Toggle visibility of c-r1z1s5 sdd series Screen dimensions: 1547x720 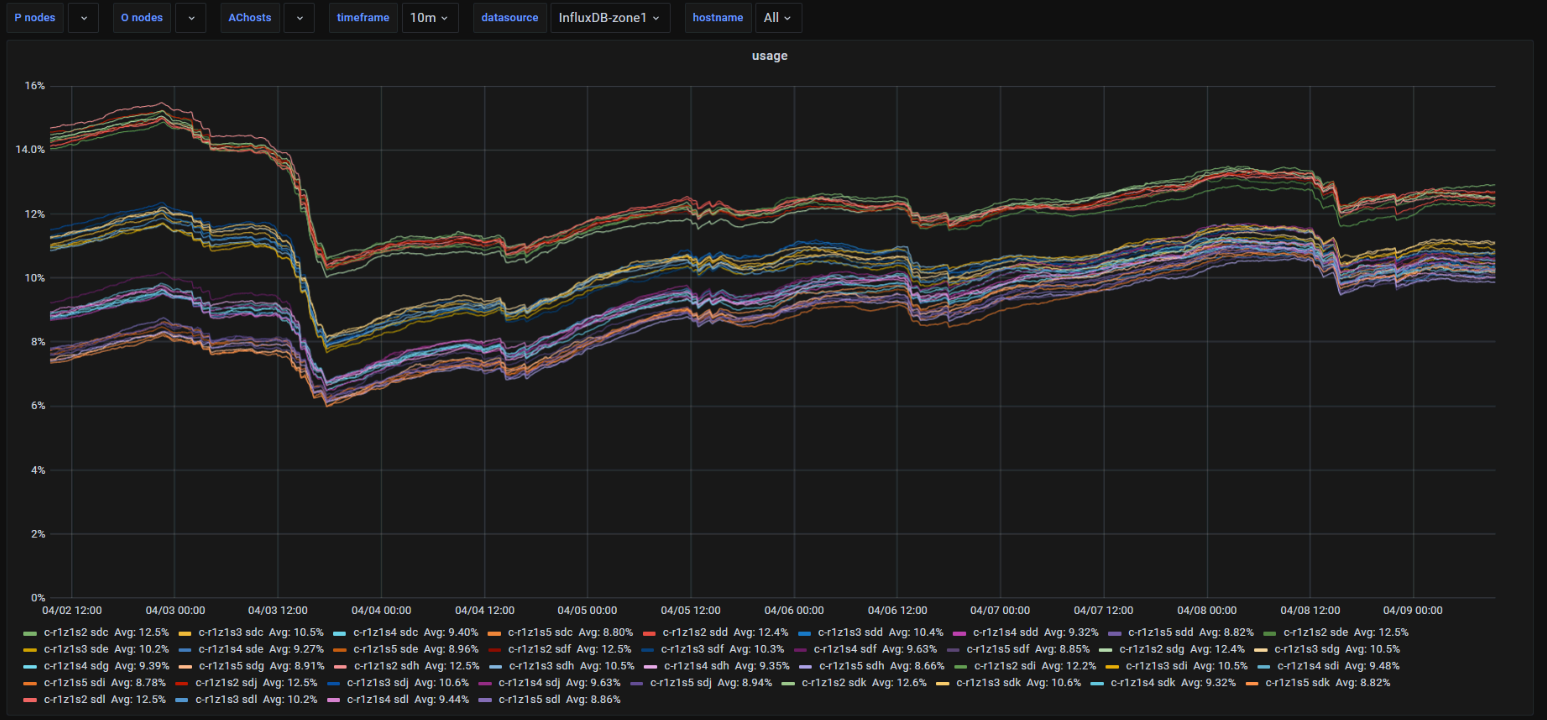click(1160, 633)
